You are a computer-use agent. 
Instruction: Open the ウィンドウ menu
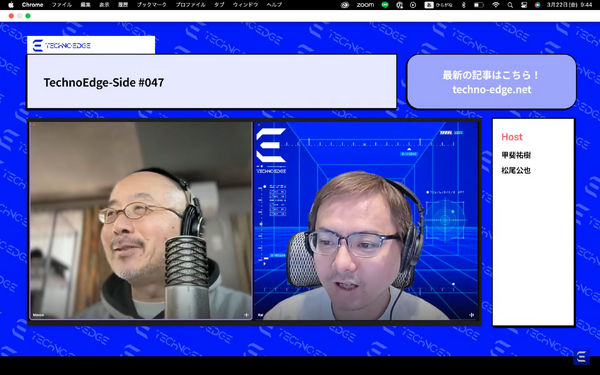(x=245, y=5)
